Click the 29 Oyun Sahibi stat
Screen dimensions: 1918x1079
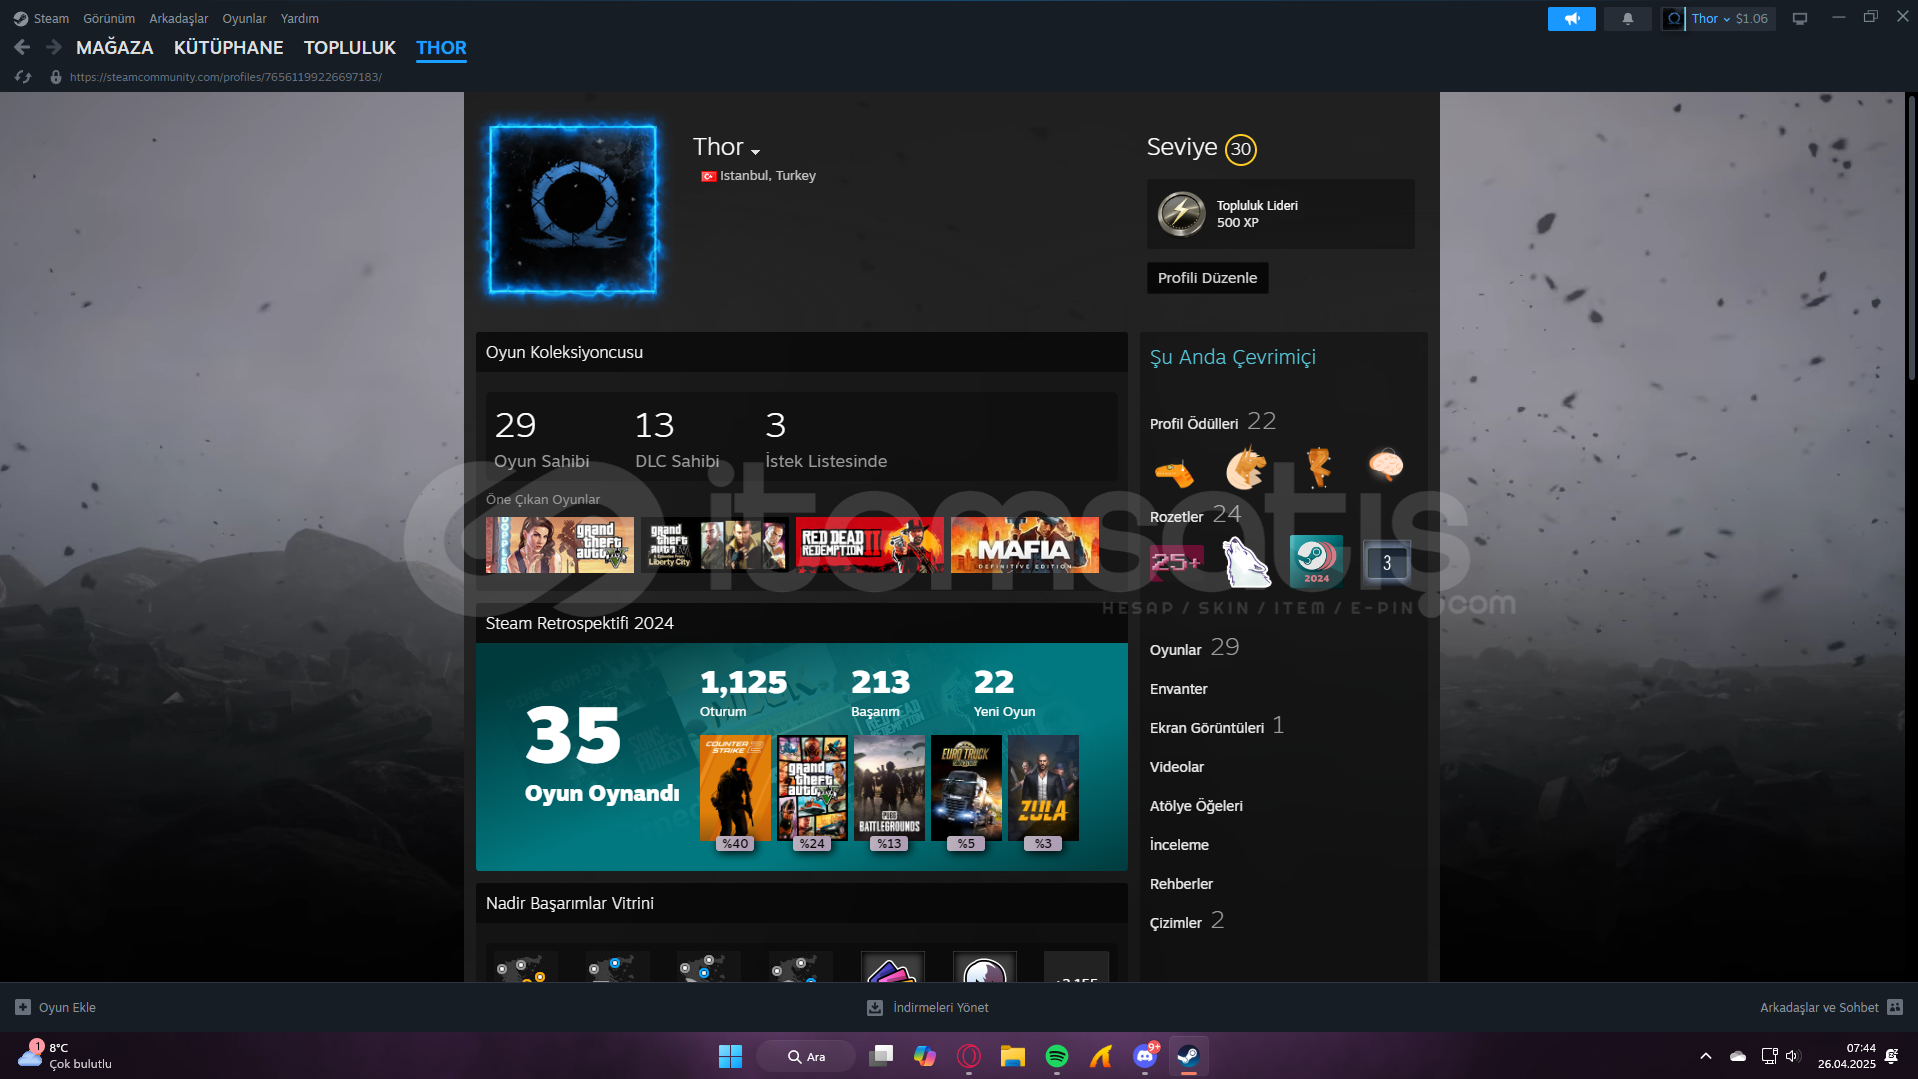[541, 439]
